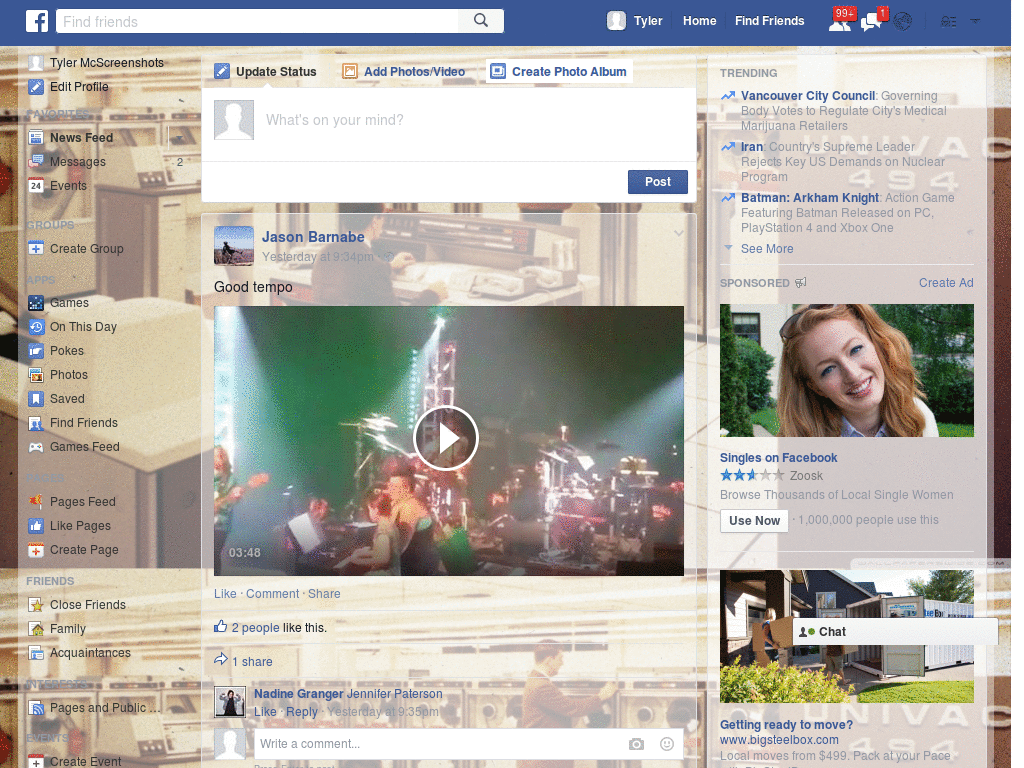Click Create Page icon
1024x768 pixels.
36,550
